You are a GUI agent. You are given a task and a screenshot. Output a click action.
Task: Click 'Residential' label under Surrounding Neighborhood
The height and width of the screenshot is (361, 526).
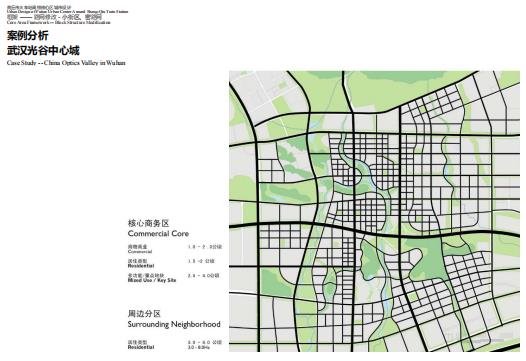(141, 347)
